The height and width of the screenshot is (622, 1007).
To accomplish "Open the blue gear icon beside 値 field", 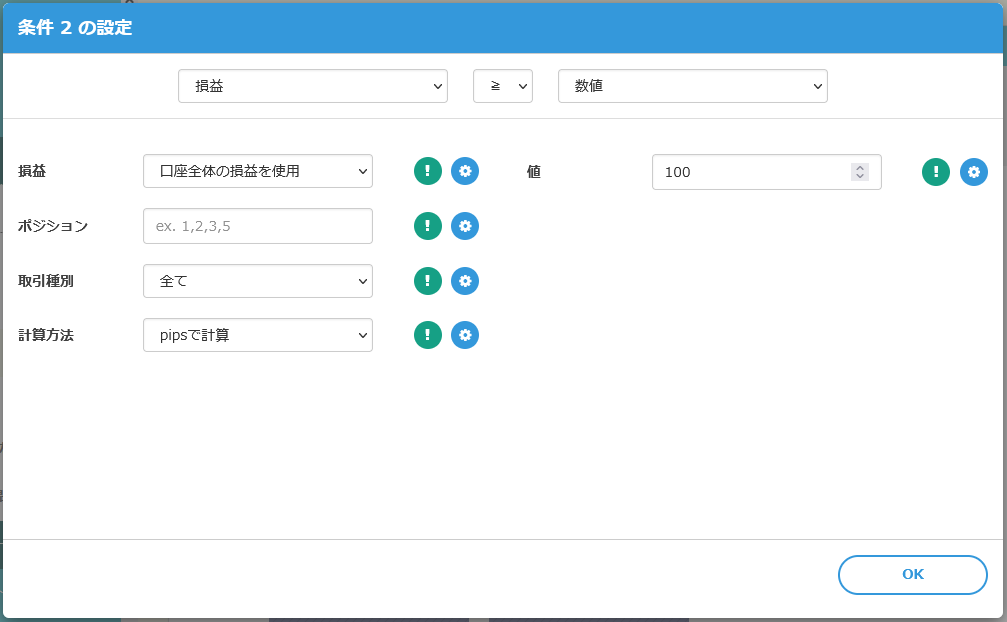I will [974, 172].
